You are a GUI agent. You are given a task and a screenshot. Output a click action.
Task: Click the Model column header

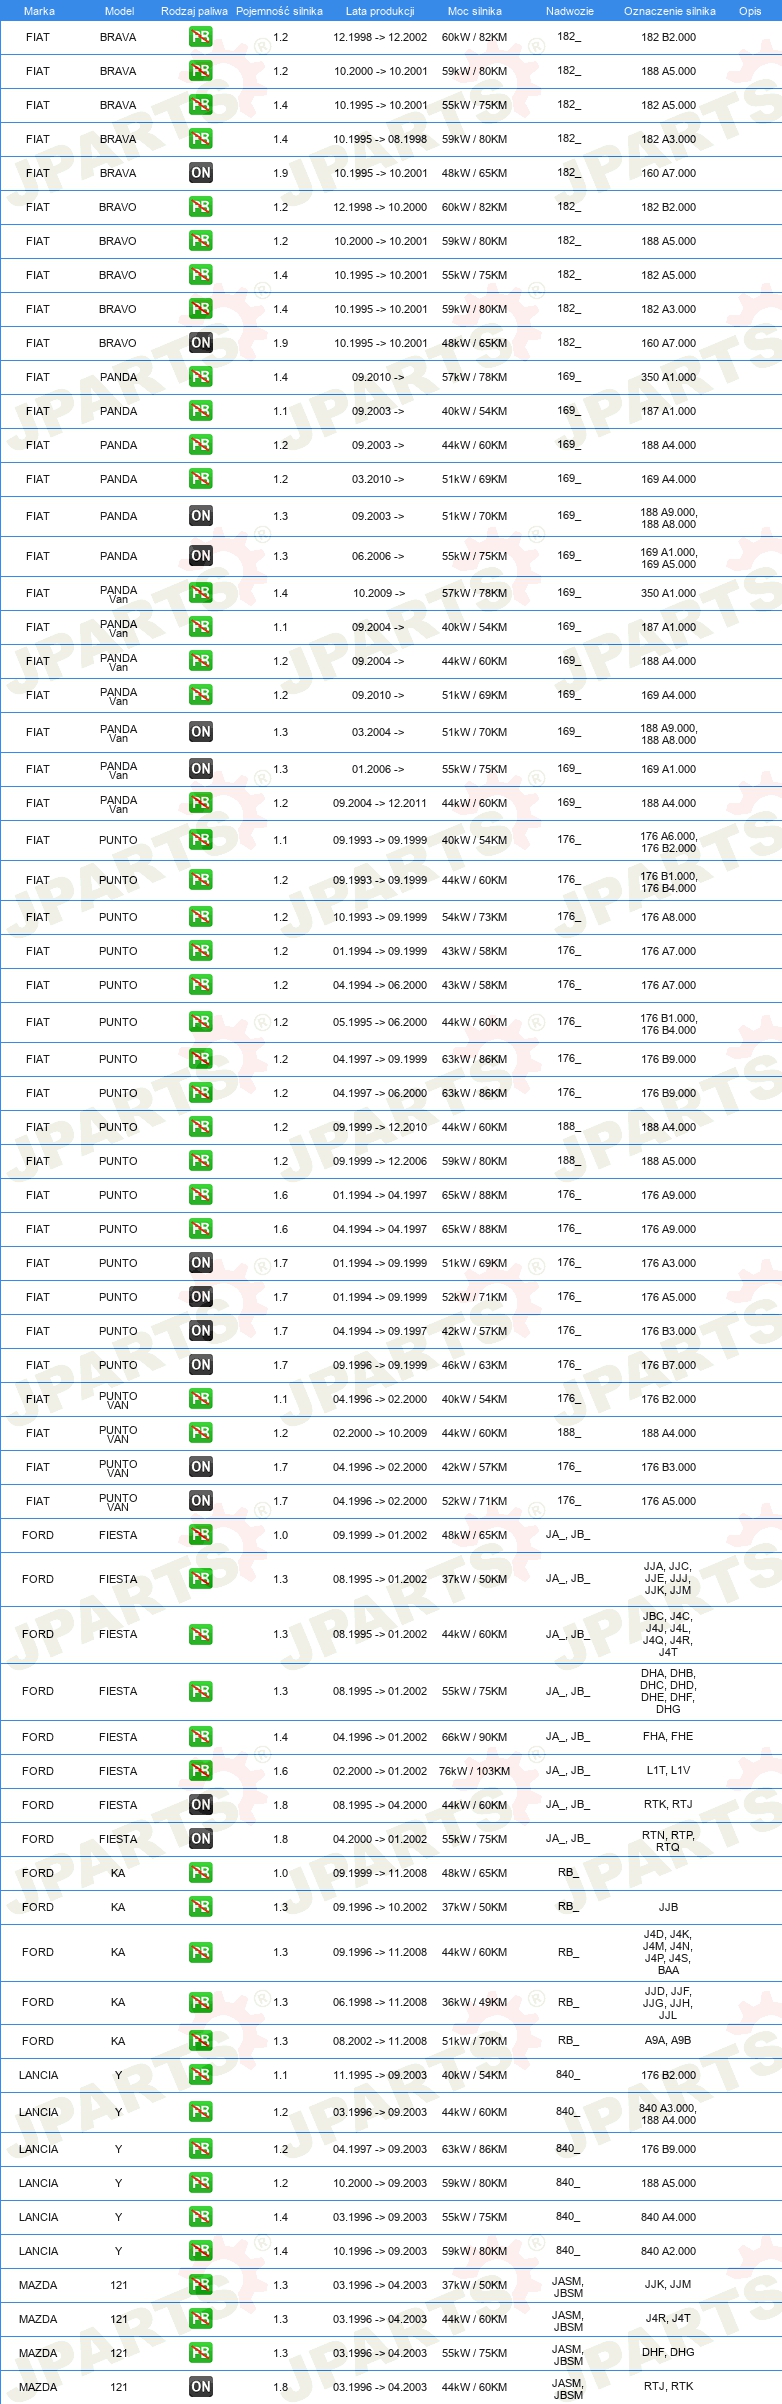pos(120,11)
